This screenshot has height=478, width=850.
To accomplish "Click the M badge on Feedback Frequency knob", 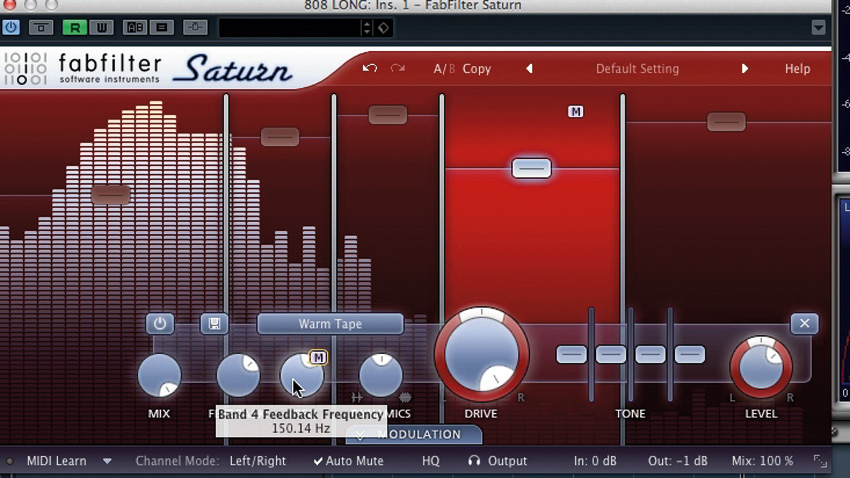I will [x=318, y=358].
